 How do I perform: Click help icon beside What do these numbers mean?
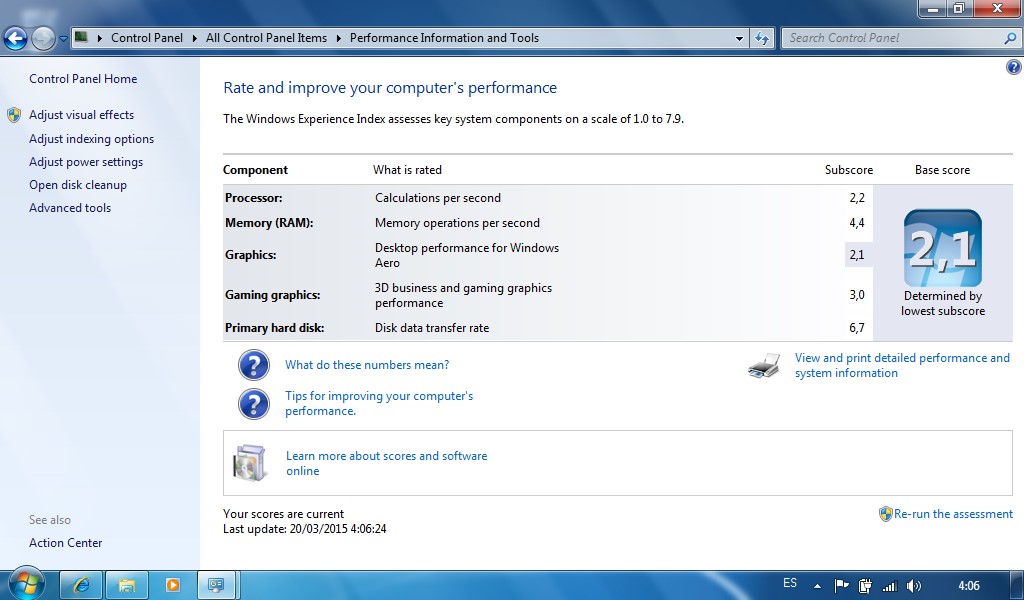point(253,365)
